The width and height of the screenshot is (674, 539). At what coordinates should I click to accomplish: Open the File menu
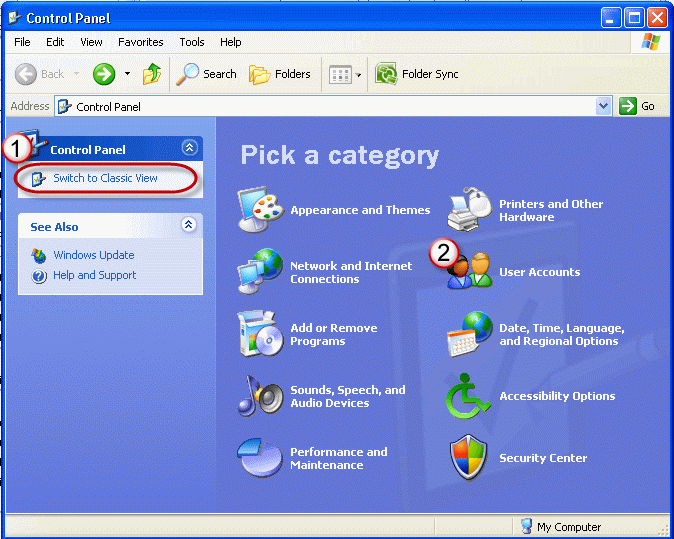click(x=22, y=42)
